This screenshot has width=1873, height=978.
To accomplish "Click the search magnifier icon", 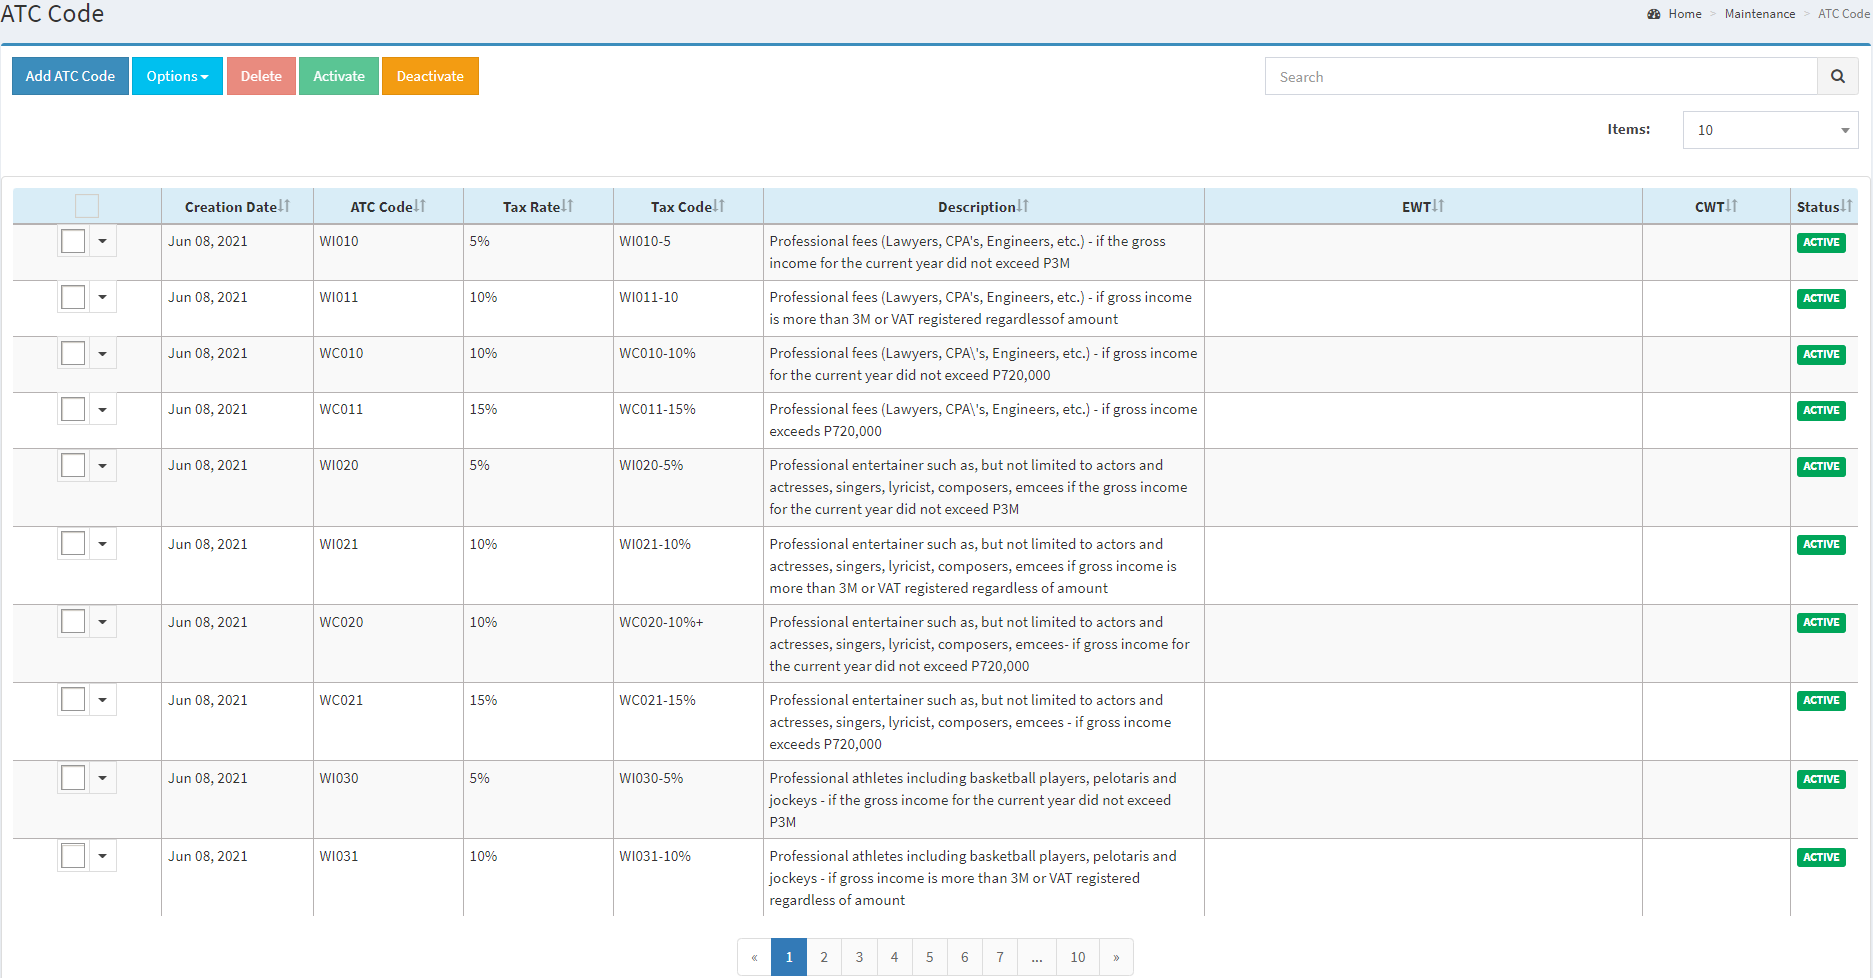I will click(1838, 76).
